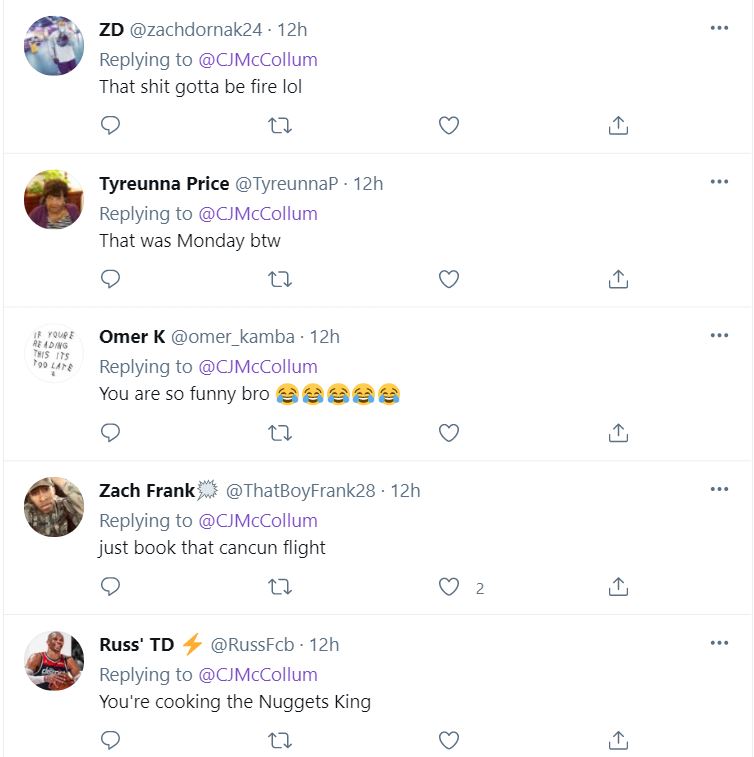Open @ThatBoyFrank28 profile handle

click(300, 490)
